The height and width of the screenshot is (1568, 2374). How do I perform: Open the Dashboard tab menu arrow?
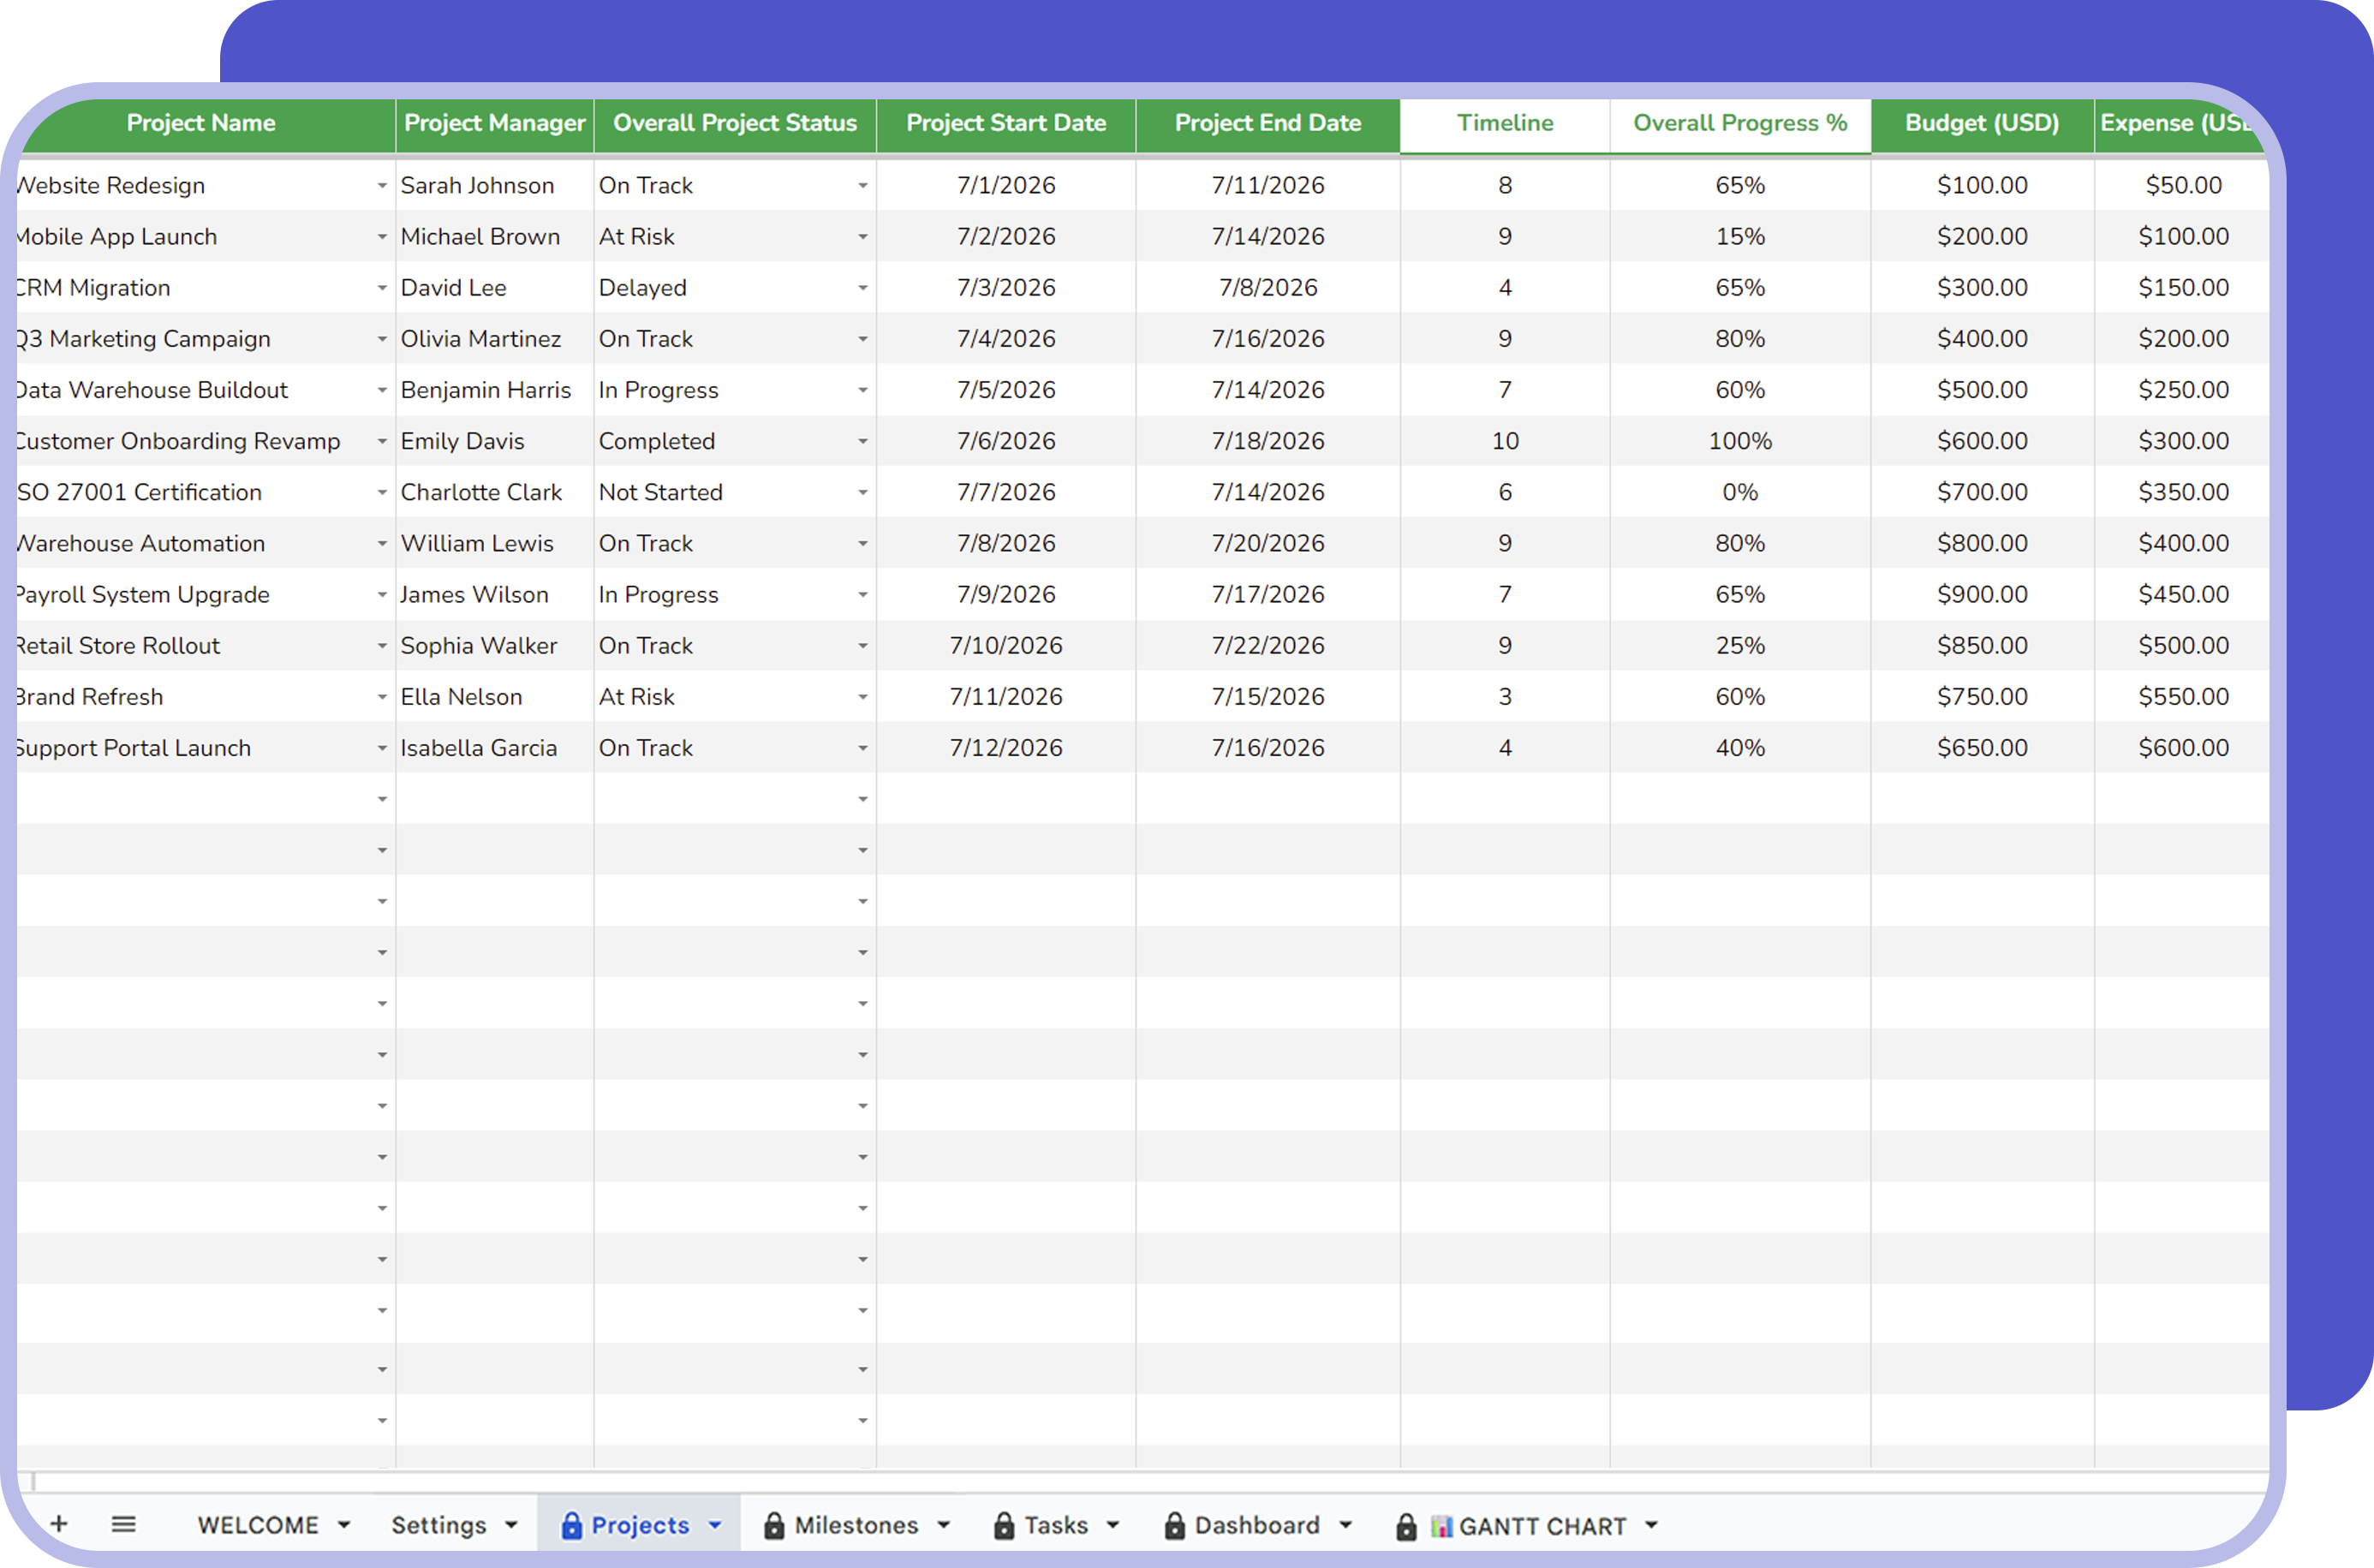(x=1346, y=1525)
